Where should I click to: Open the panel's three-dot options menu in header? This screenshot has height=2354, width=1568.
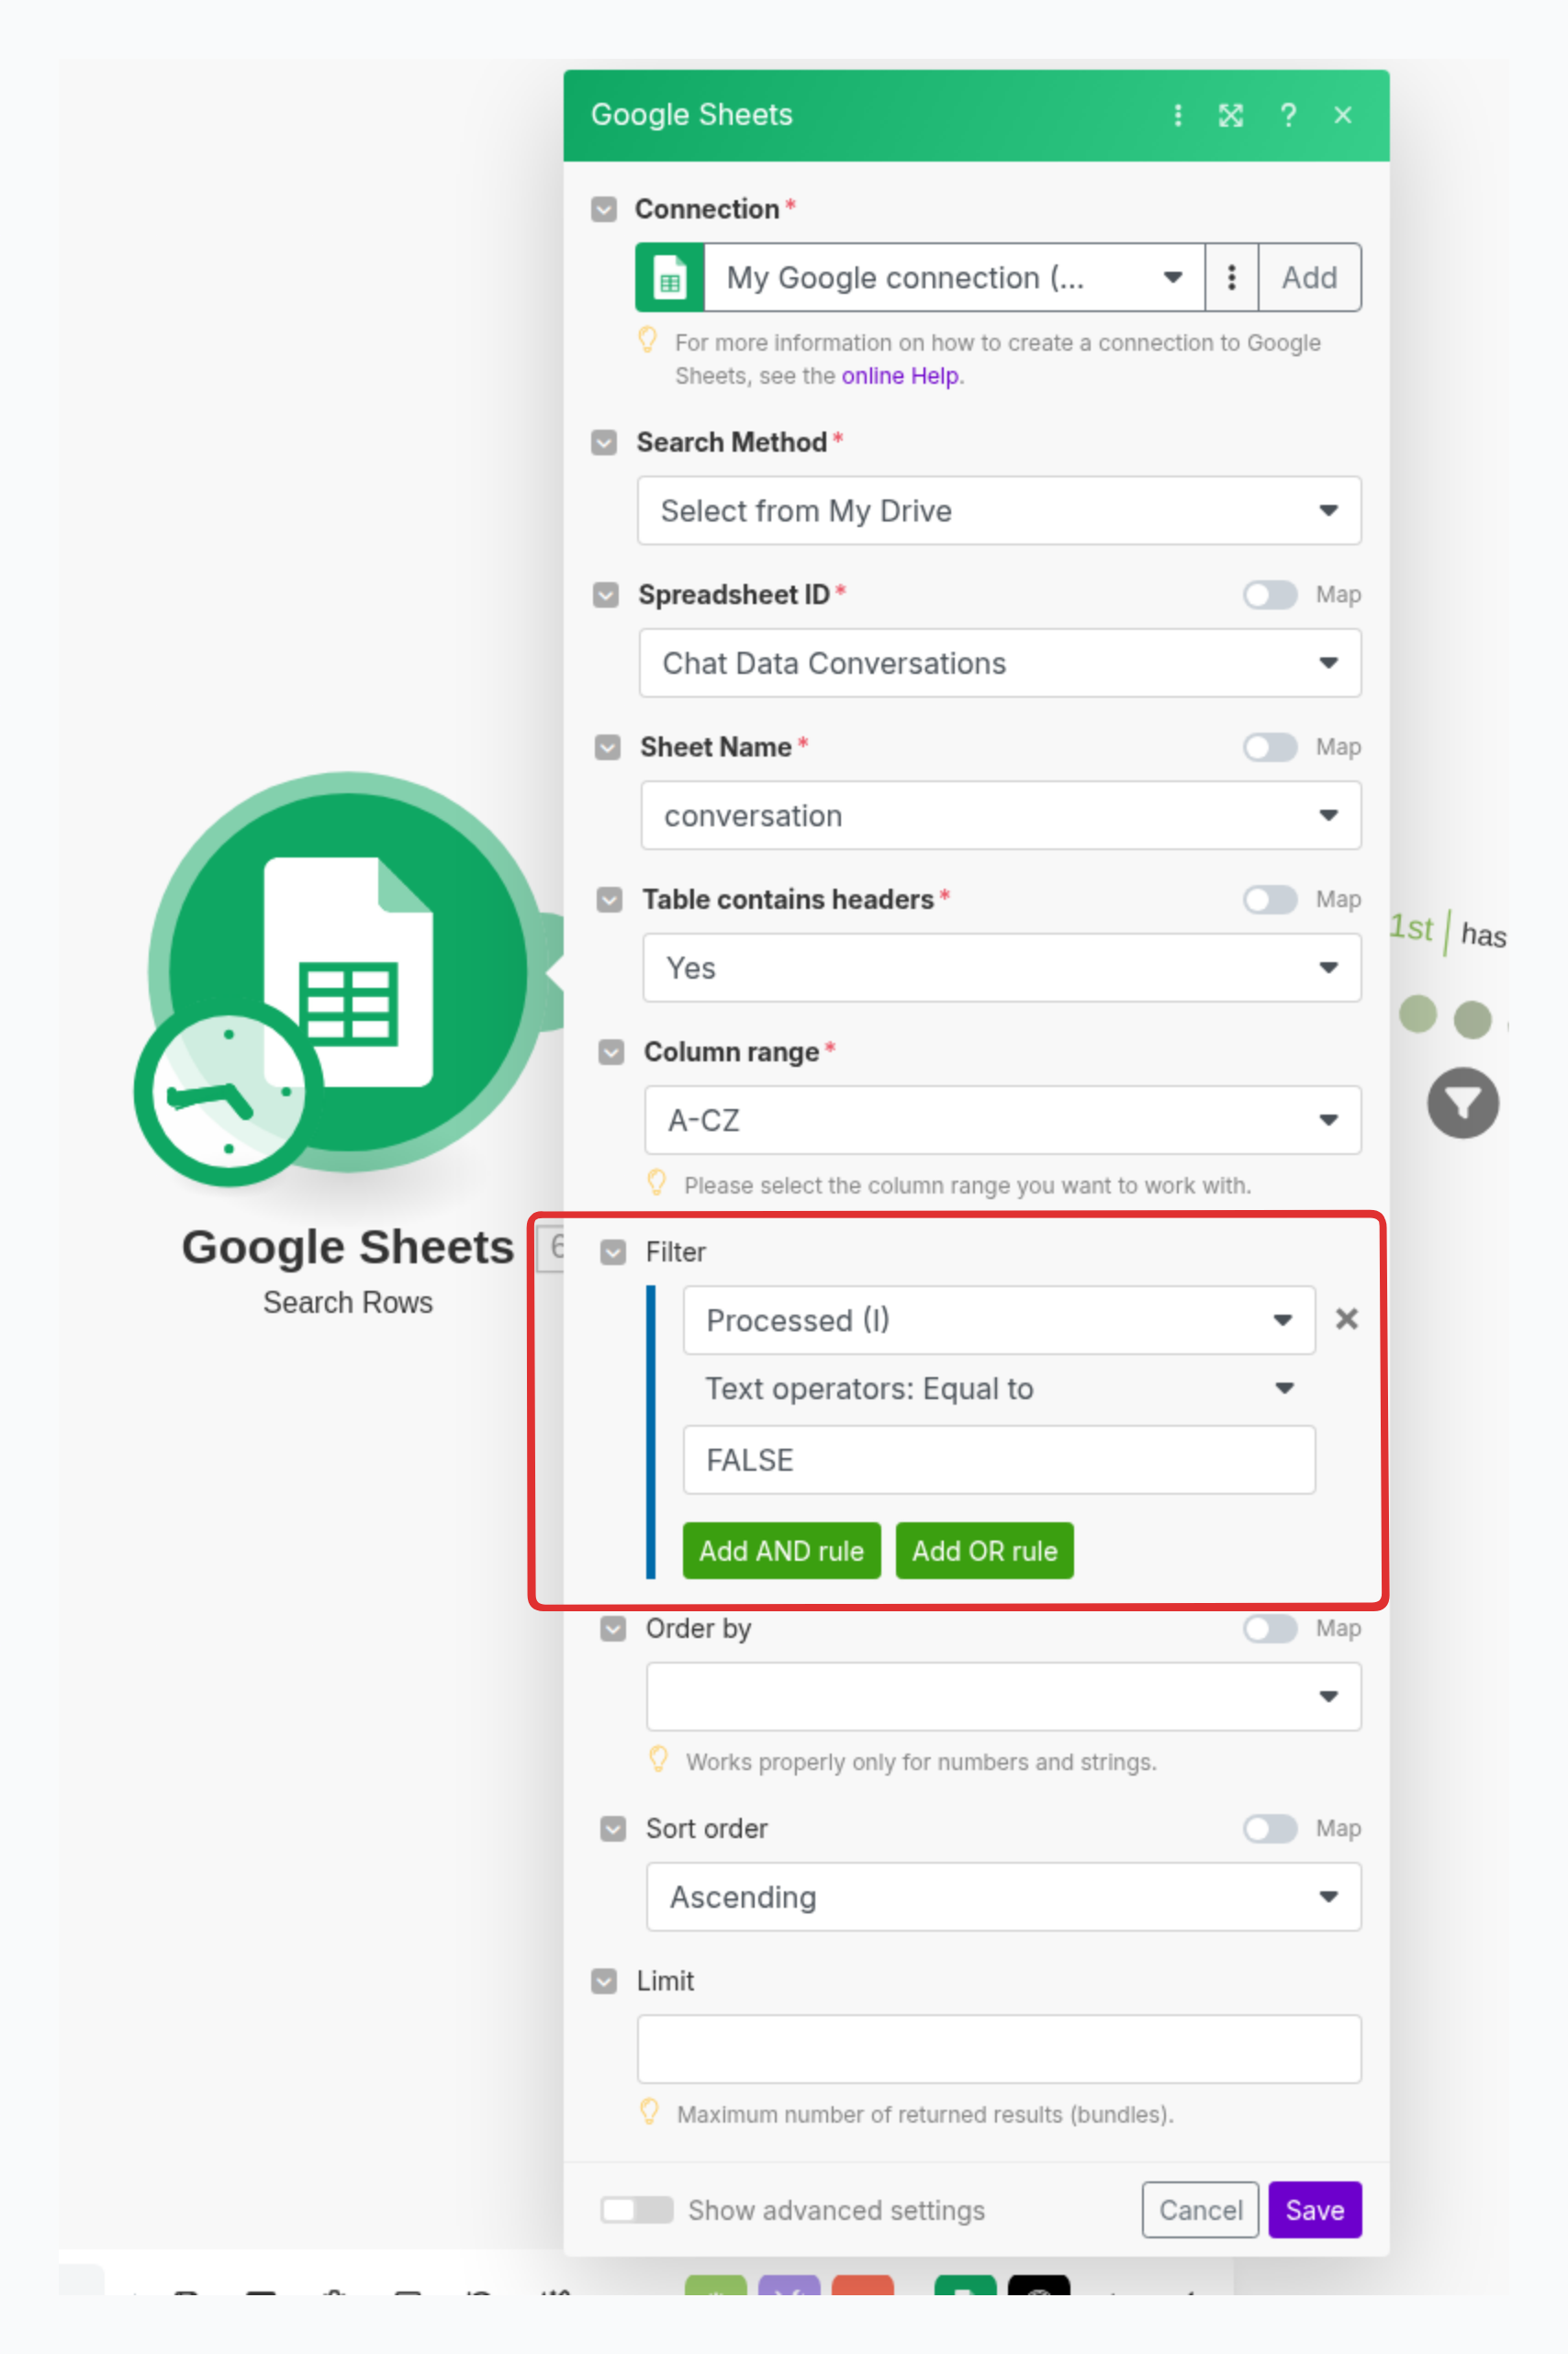coord(1177,115)
